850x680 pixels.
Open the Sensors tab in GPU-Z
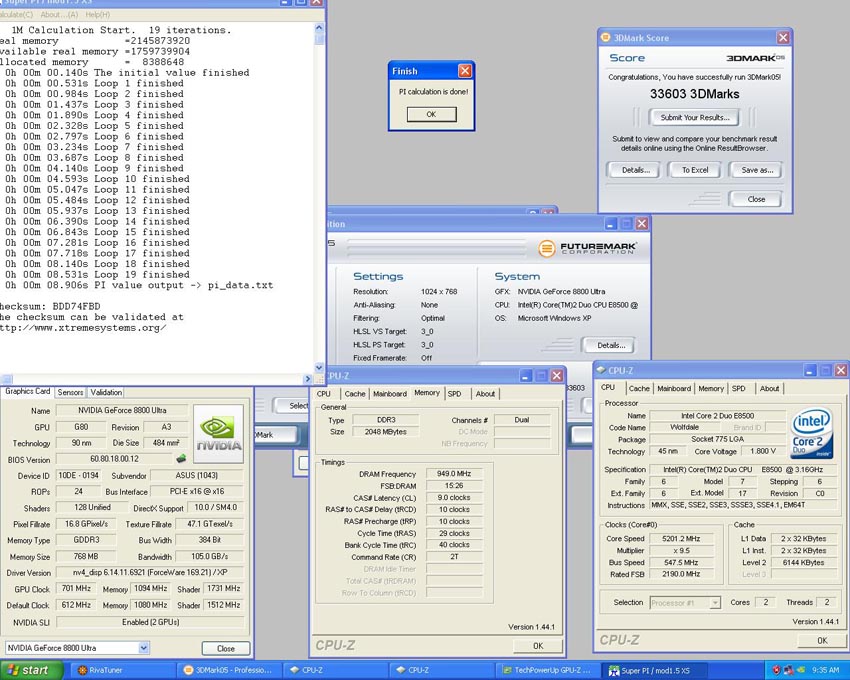70,392
